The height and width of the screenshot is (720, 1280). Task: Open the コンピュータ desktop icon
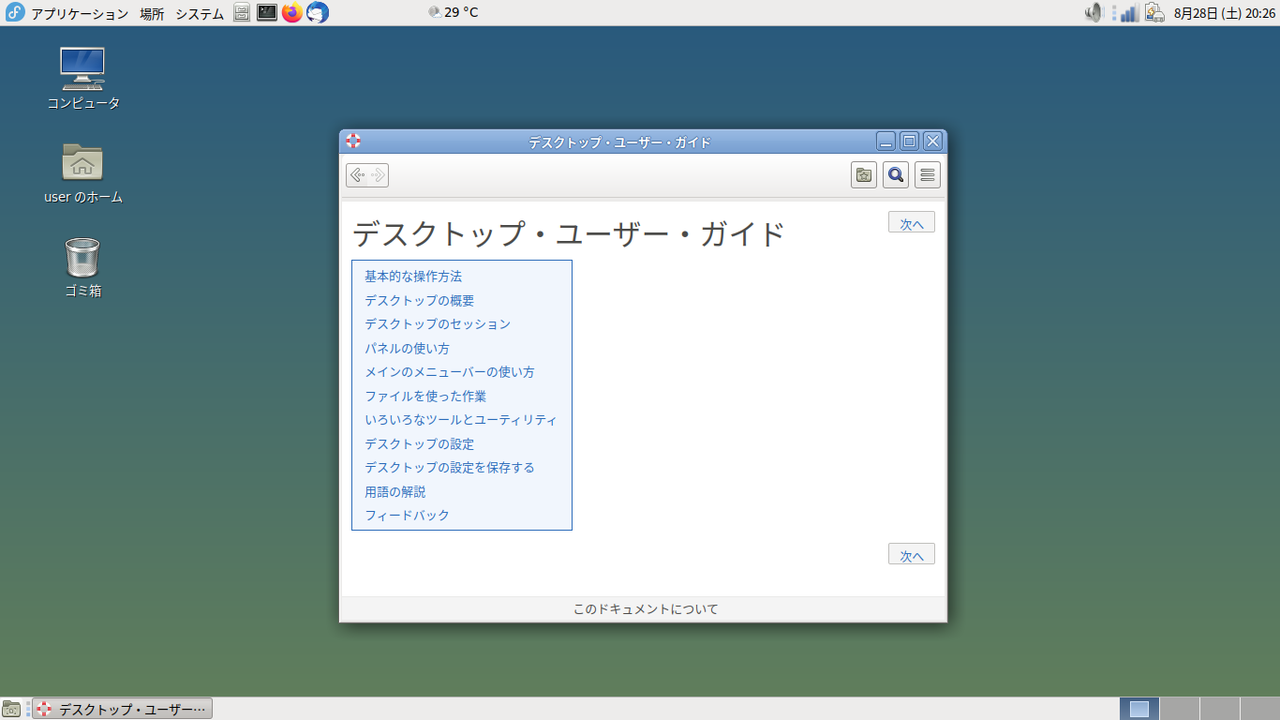[x=83, y=78]
